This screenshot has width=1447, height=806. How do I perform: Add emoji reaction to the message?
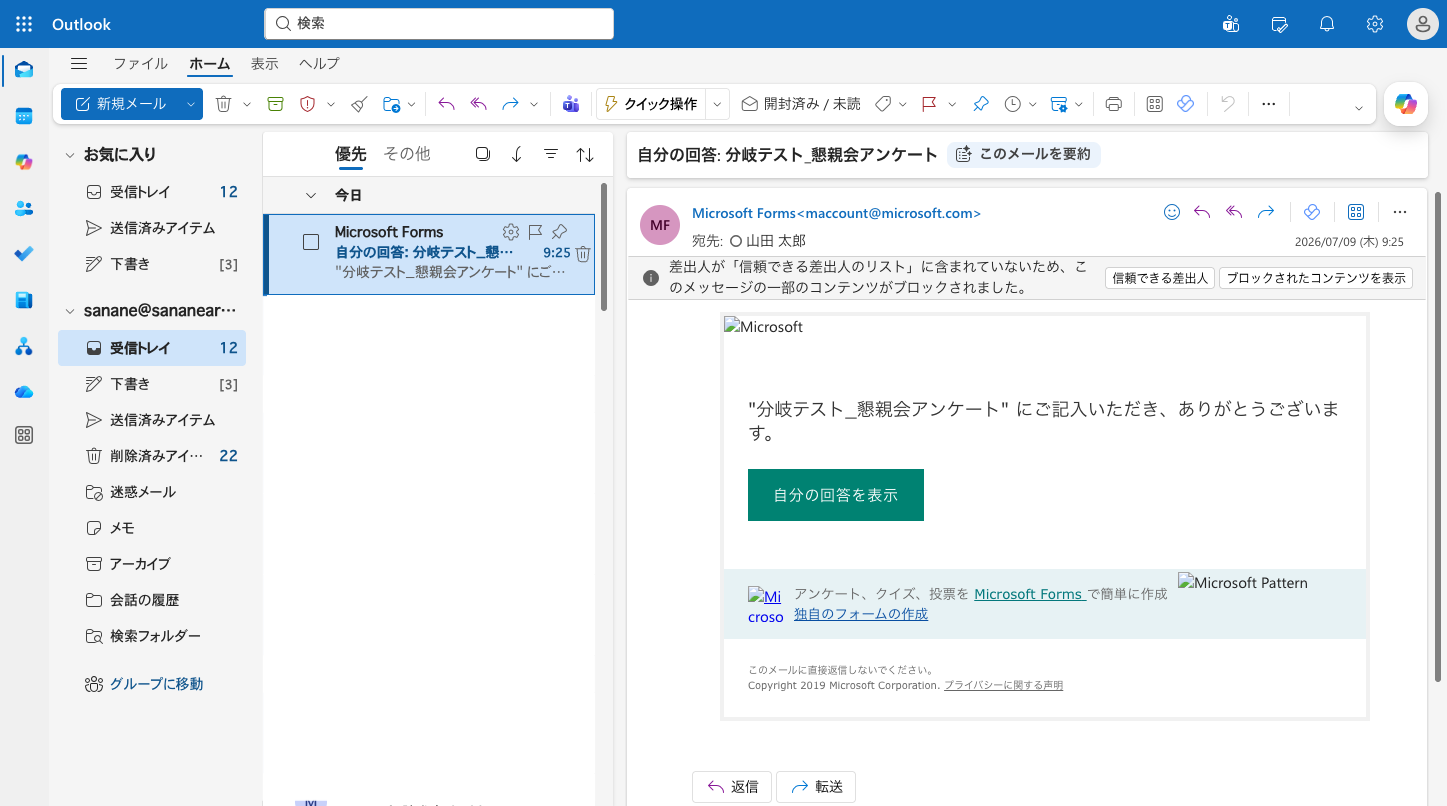coord(1172,212)
